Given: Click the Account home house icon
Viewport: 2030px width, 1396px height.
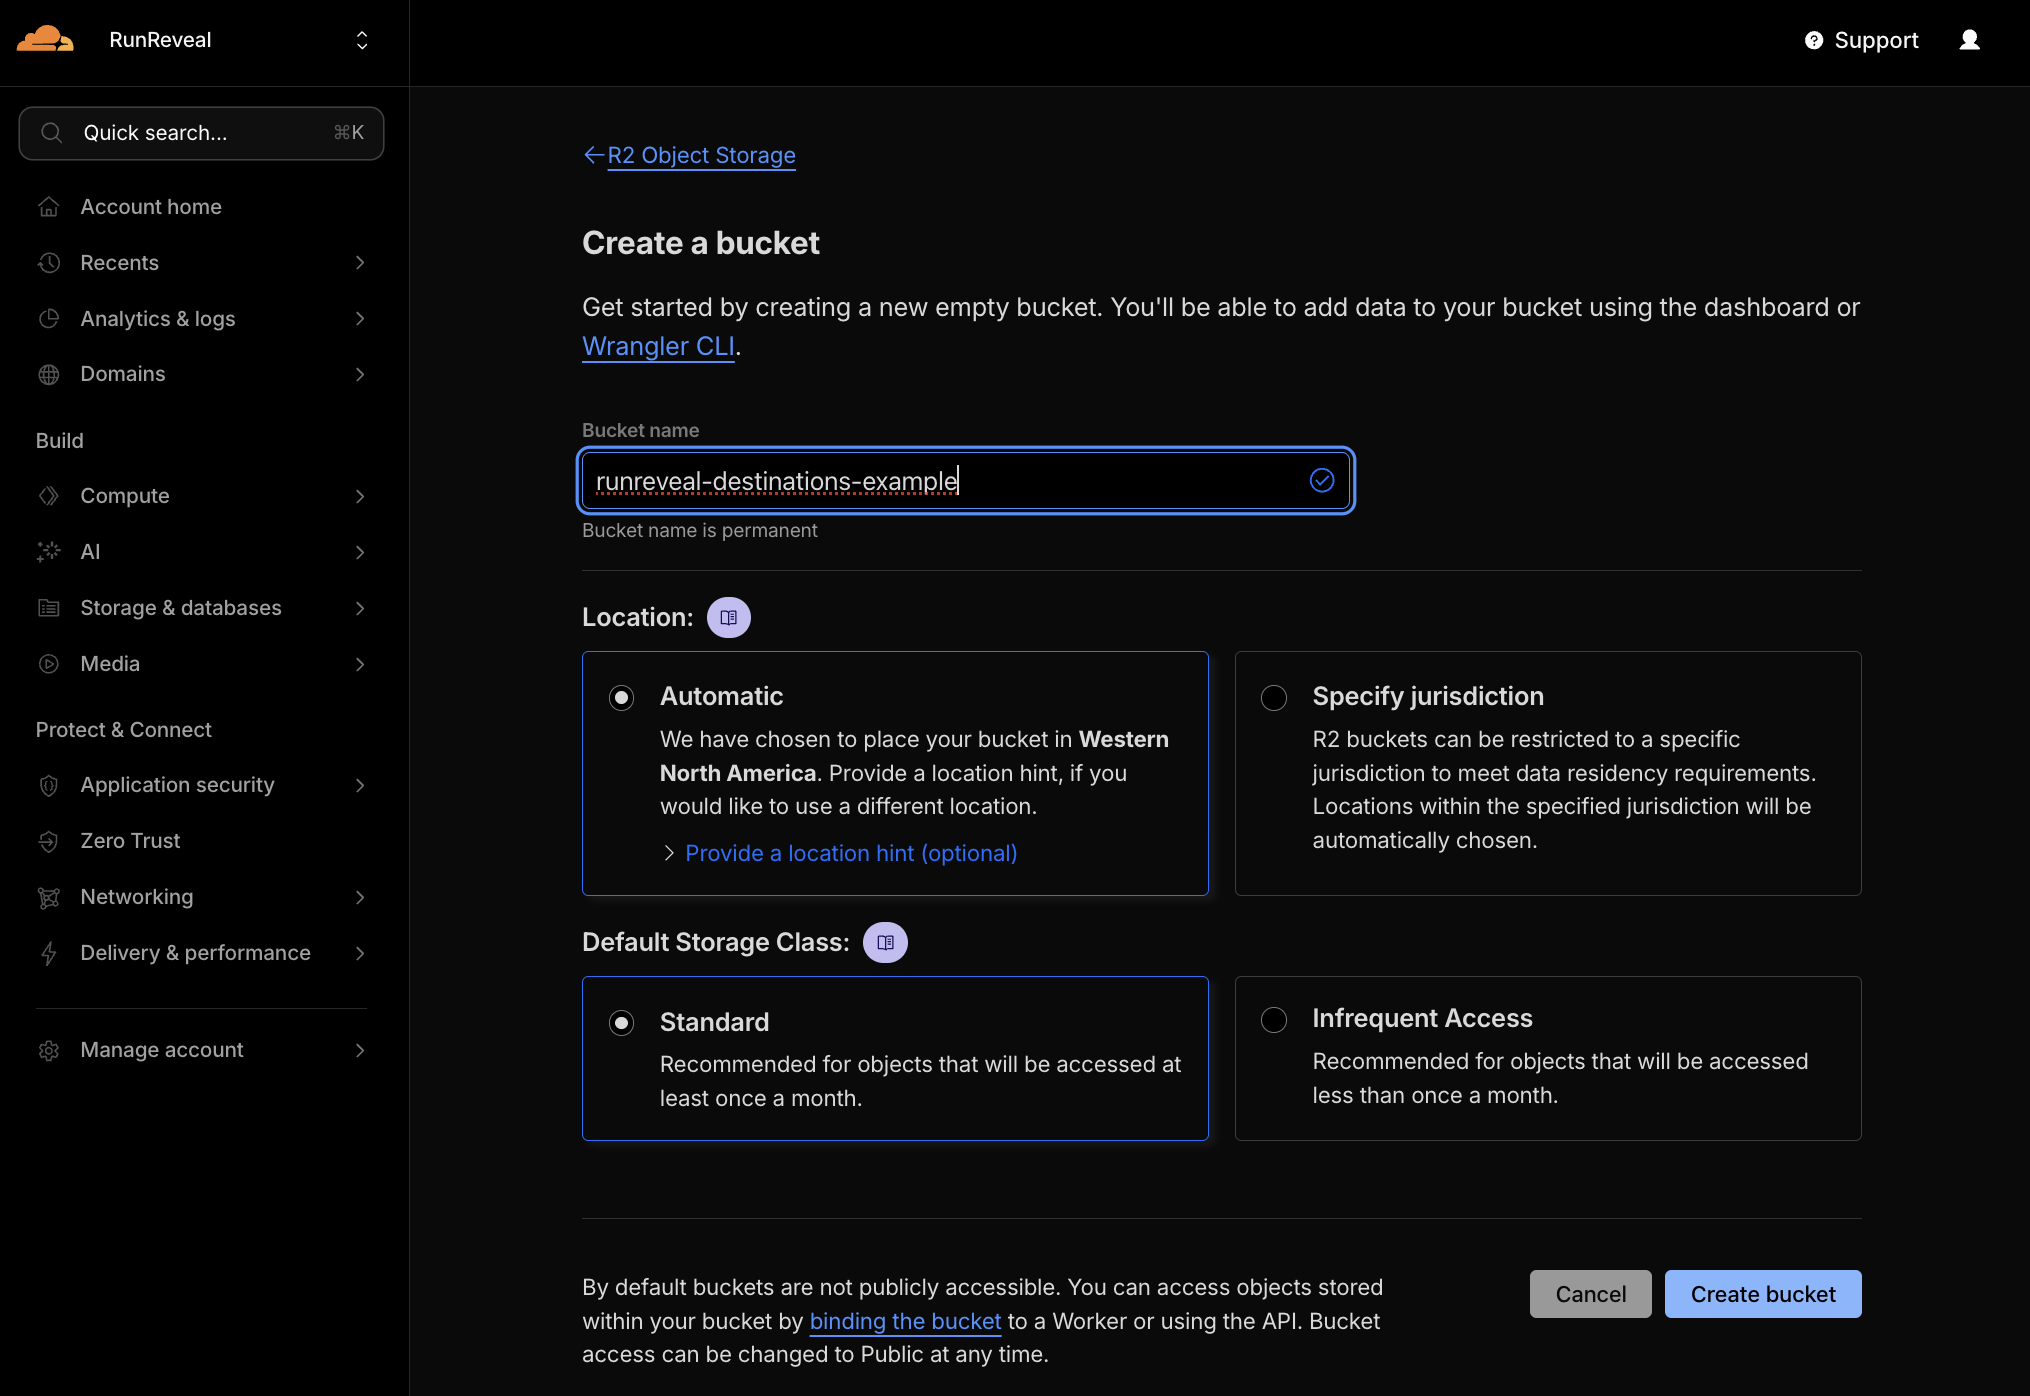Looking at the screenshot, I should click(48, 207).
